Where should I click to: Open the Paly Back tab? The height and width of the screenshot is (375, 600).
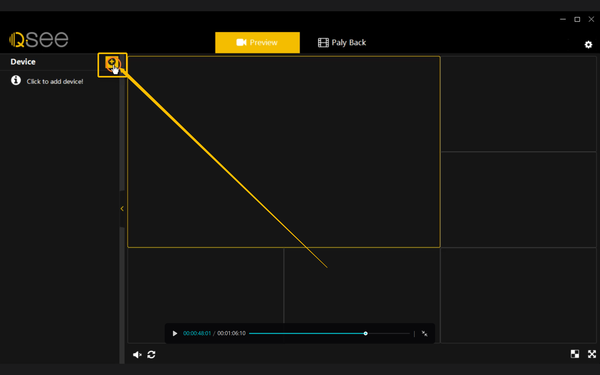pyautogui.click(x=342, y=42)
